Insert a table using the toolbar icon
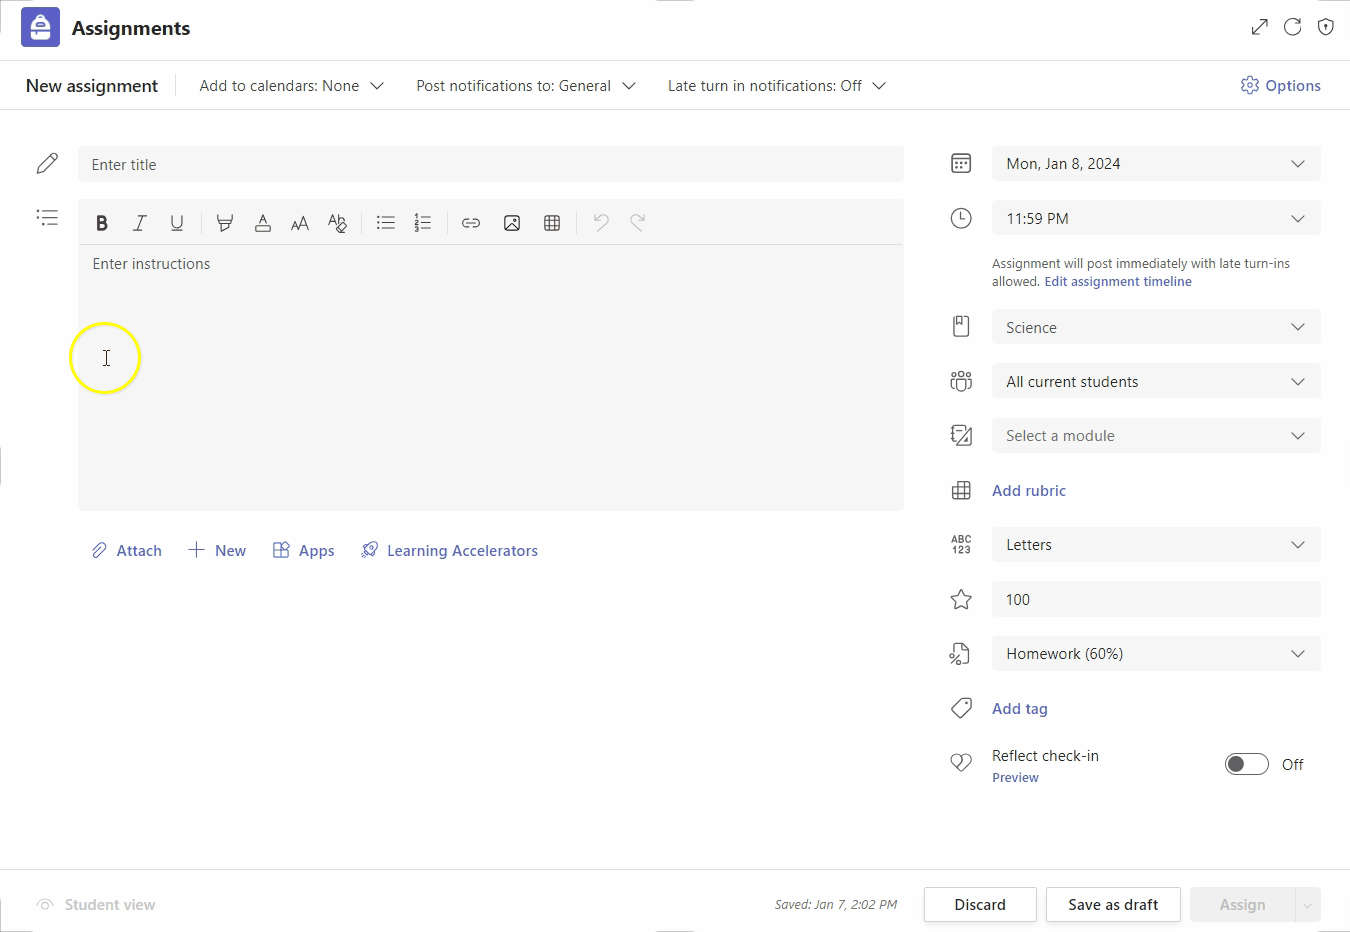The width and height of the screenshot is (1350, 932). click(x=552, y=222)
